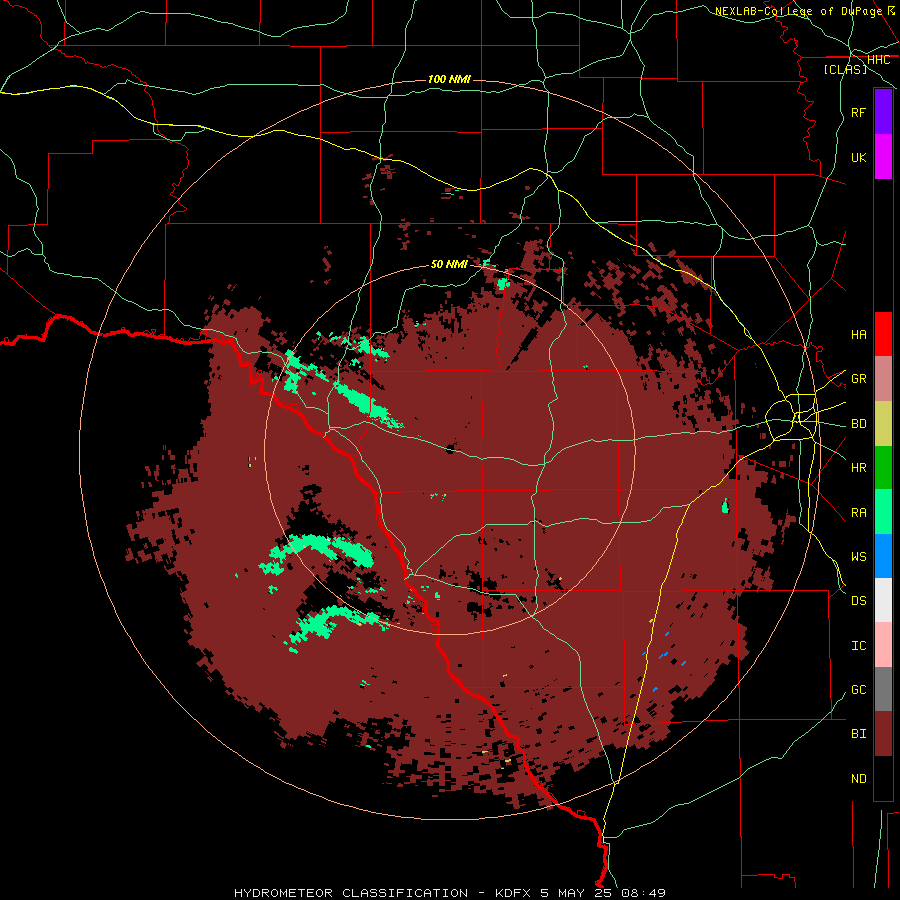Click the 'HR' legend label
This screenshot has height=900, width=900.
coord(858,468)
